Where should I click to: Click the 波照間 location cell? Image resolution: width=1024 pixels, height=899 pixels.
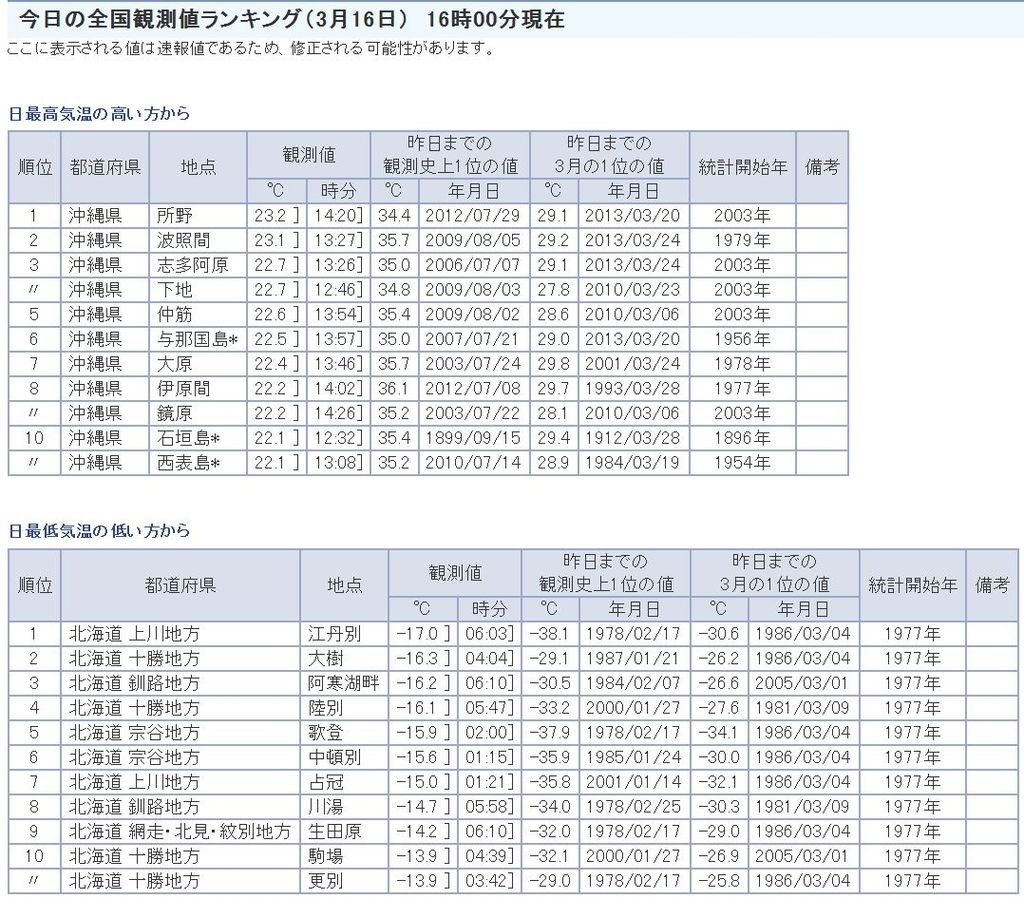(x=184, y=241)
